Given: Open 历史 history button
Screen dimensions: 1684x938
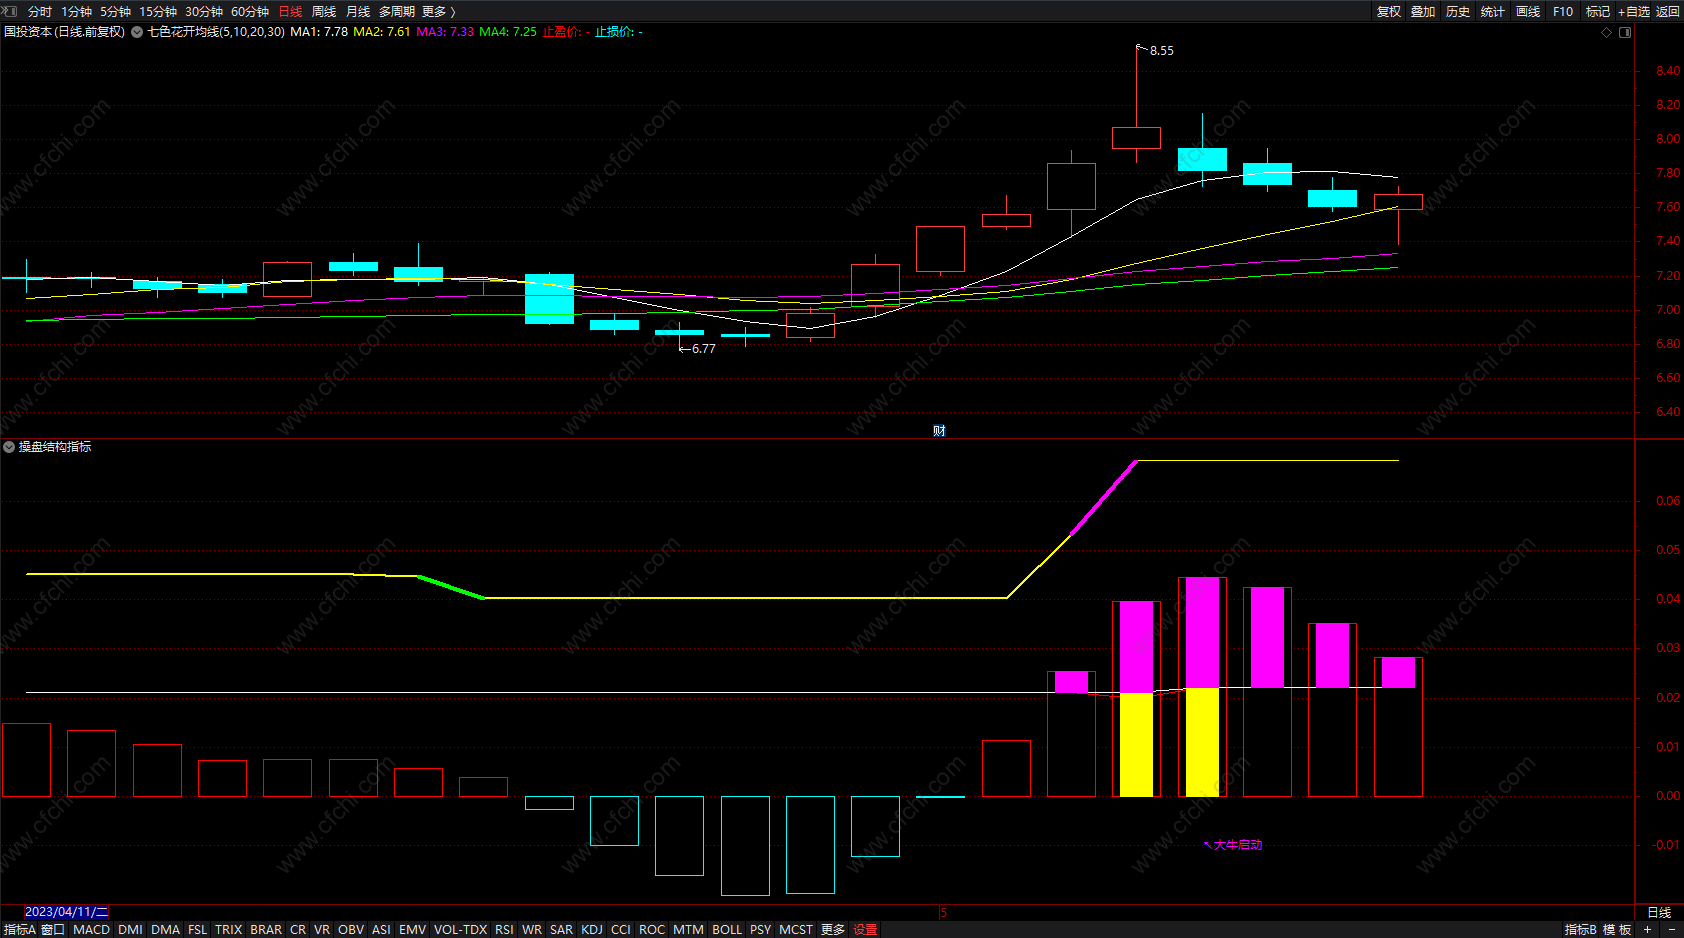Looking at the screenshot, I should click(1458, 12).
